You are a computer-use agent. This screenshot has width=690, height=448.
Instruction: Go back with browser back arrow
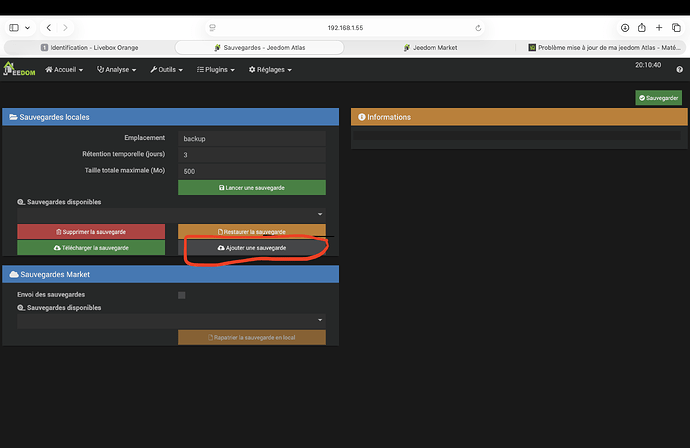tap(49, 28)
